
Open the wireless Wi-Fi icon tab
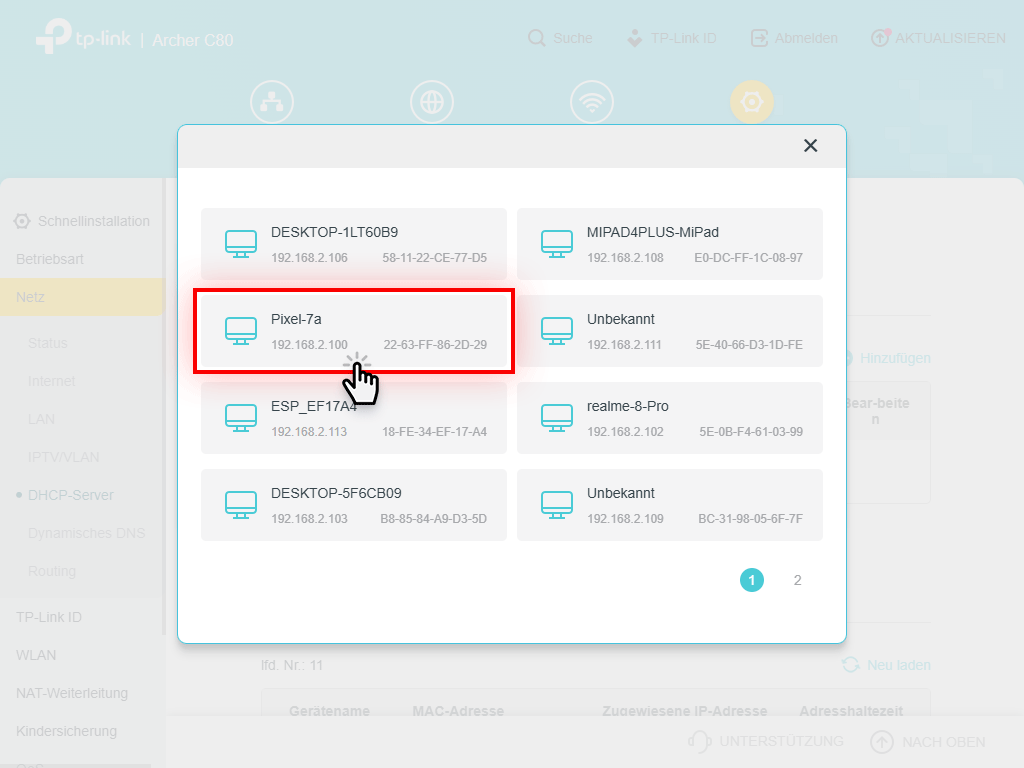point(591,102)
